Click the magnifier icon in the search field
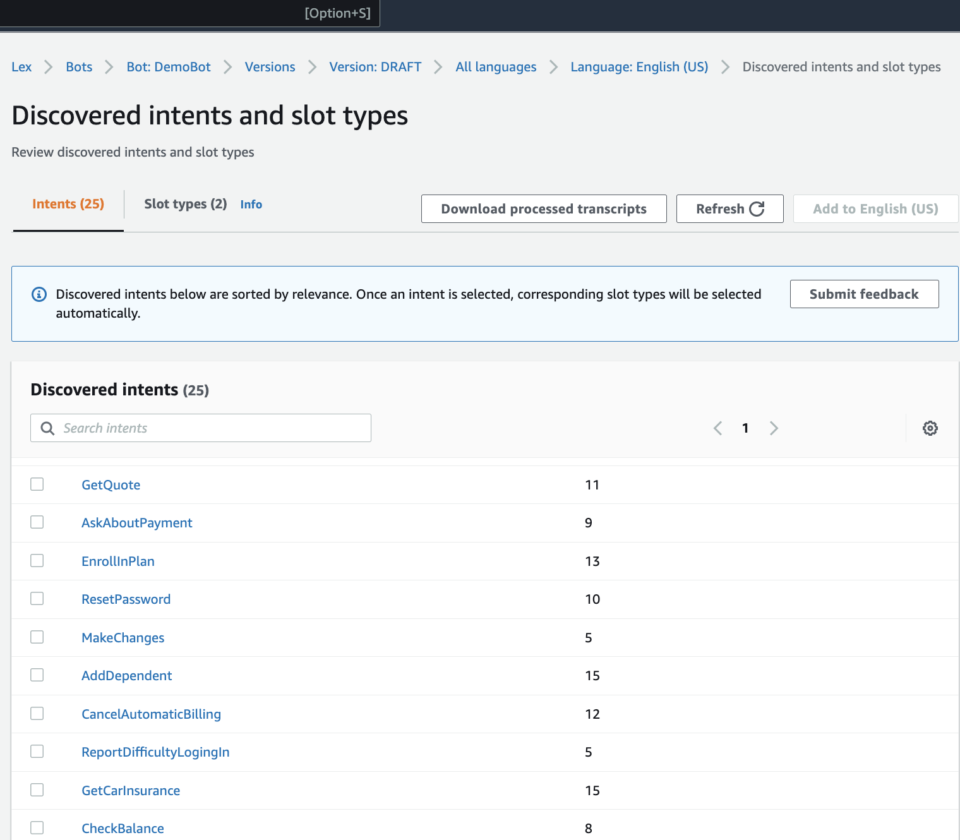The image size is (960, 840). click(x=47, y=427)
